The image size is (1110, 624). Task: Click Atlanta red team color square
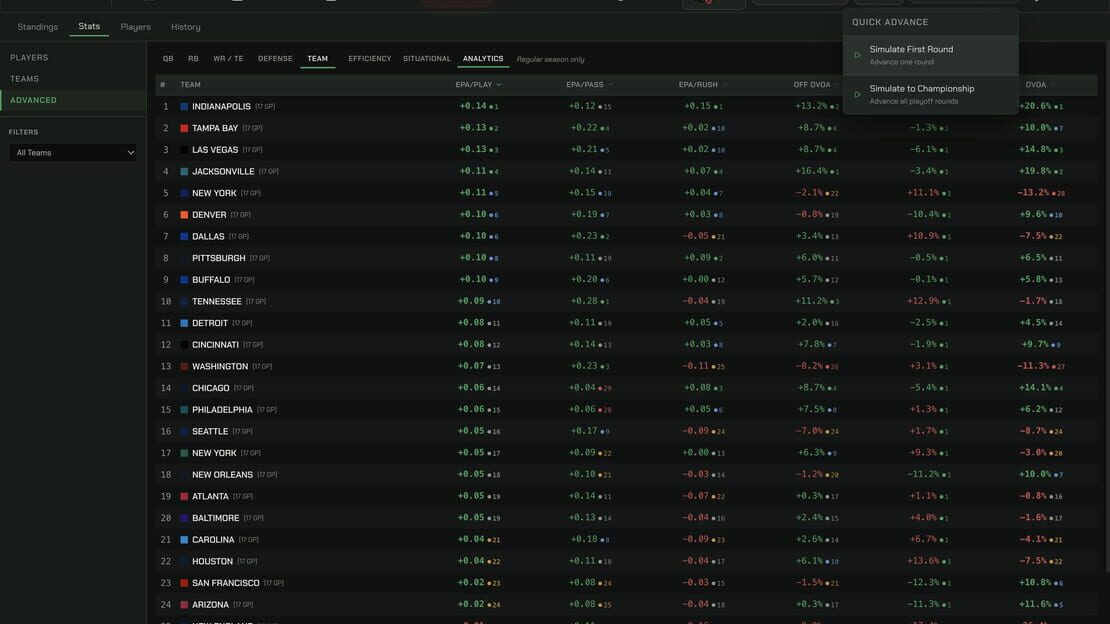(x=184, y=497)
